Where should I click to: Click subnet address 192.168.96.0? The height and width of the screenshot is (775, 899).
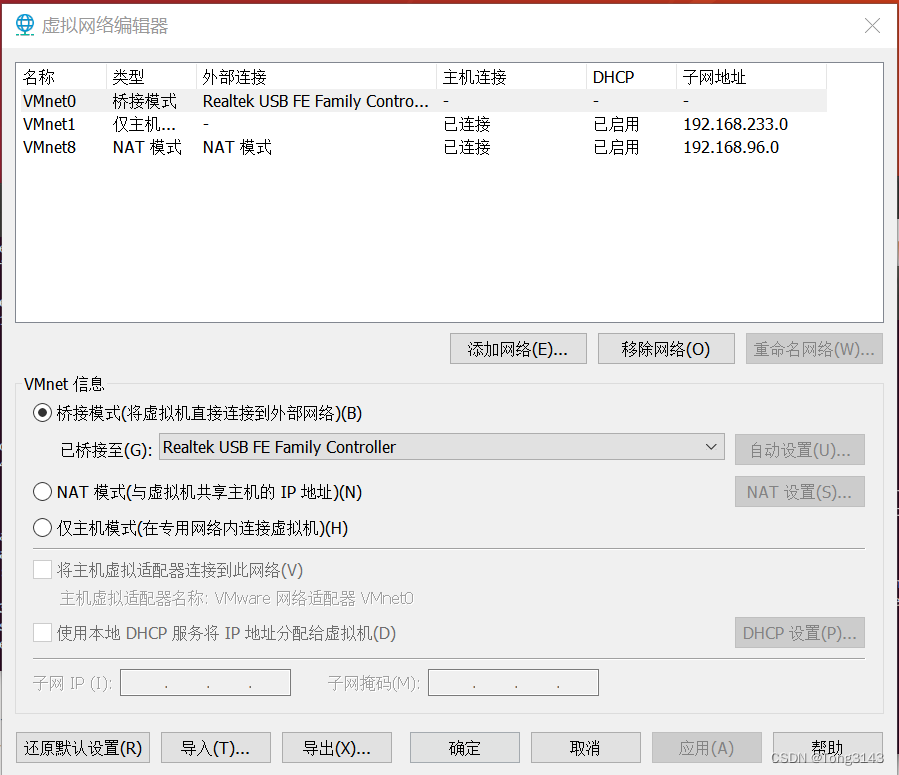[x=731, y=147]
